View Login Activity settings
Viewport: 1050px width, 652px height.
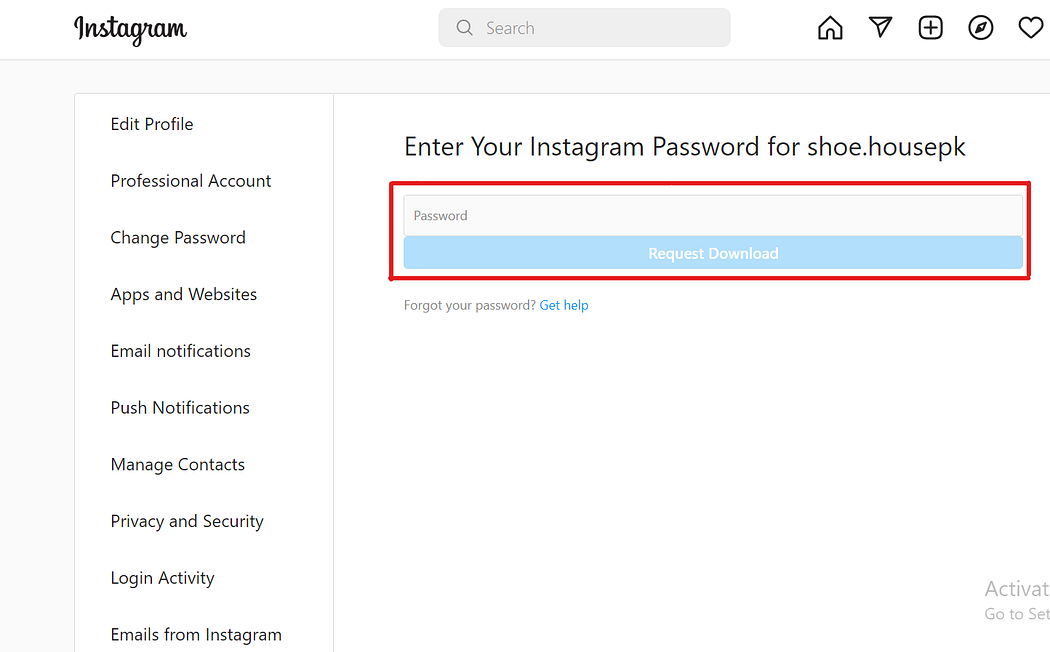pyautogui.click(x=162, y=578)
